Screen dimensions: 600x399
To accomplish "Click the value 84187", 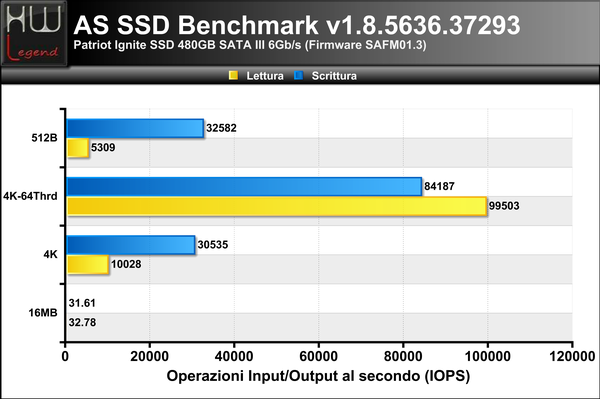I will (x=439, y=187).
